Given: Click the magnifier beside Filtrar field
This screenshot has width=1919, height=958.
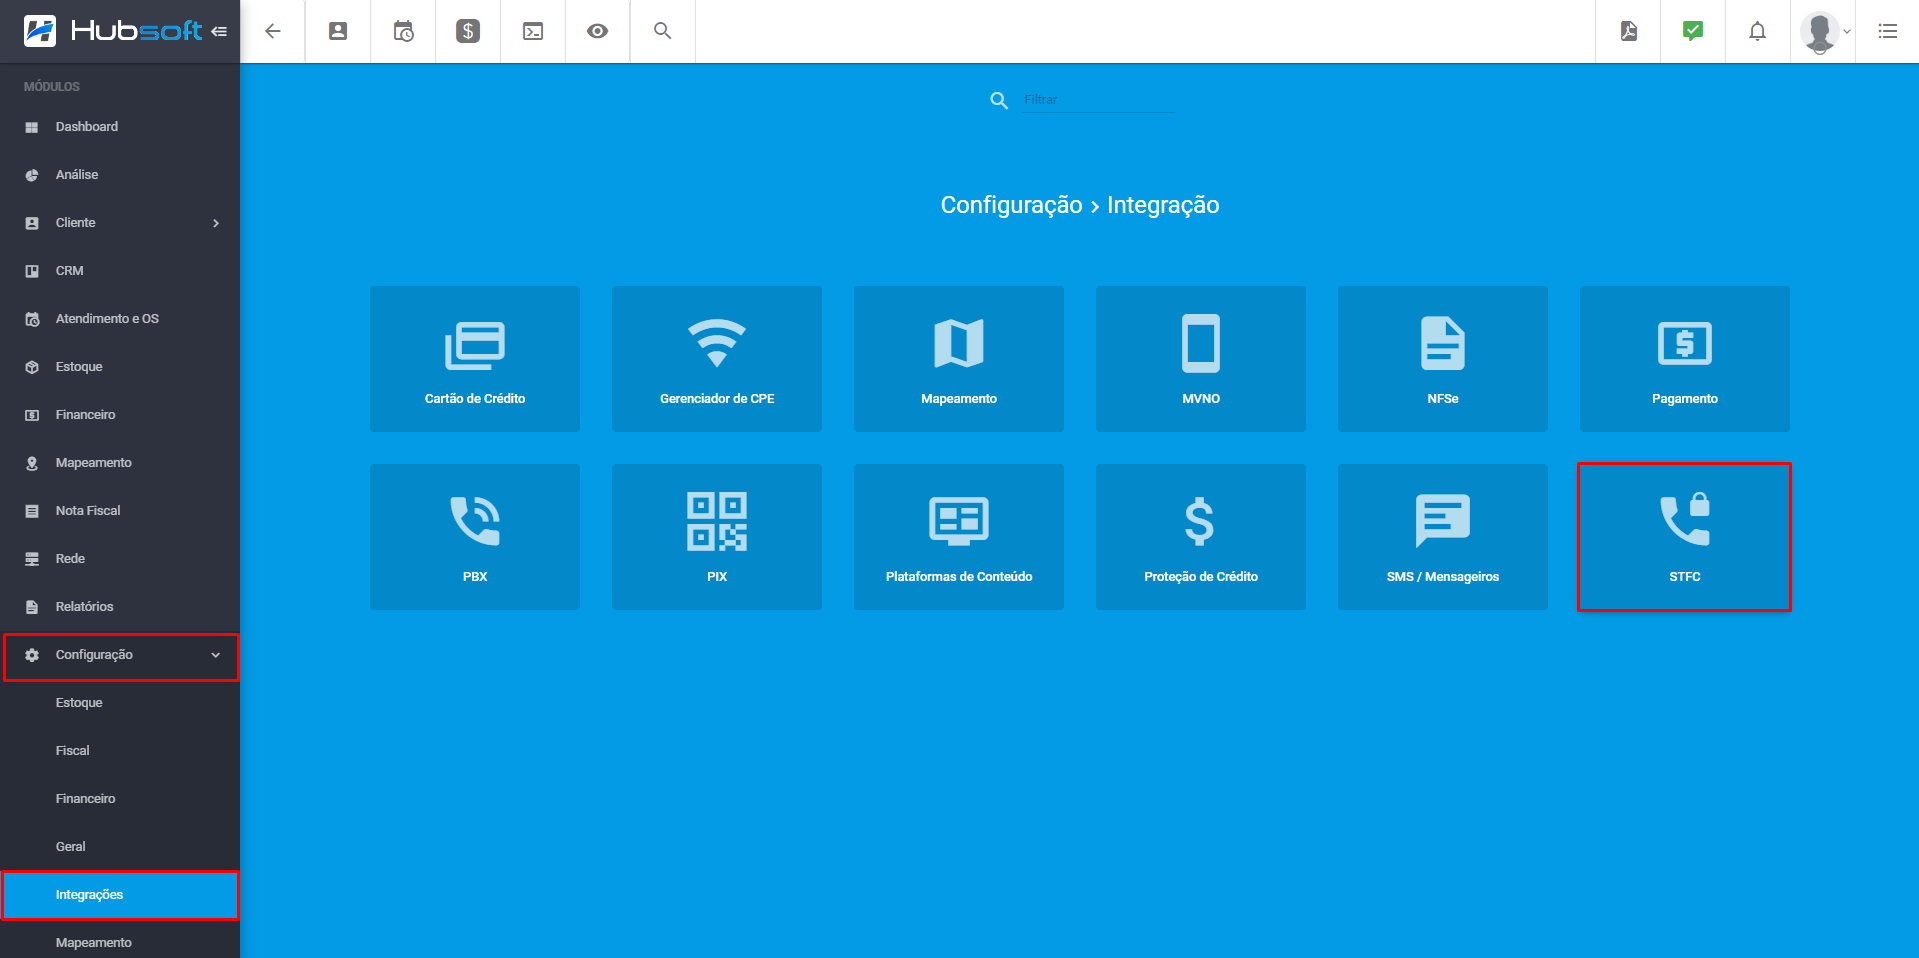Looking at the screenshot, I should tap(999, 100).
